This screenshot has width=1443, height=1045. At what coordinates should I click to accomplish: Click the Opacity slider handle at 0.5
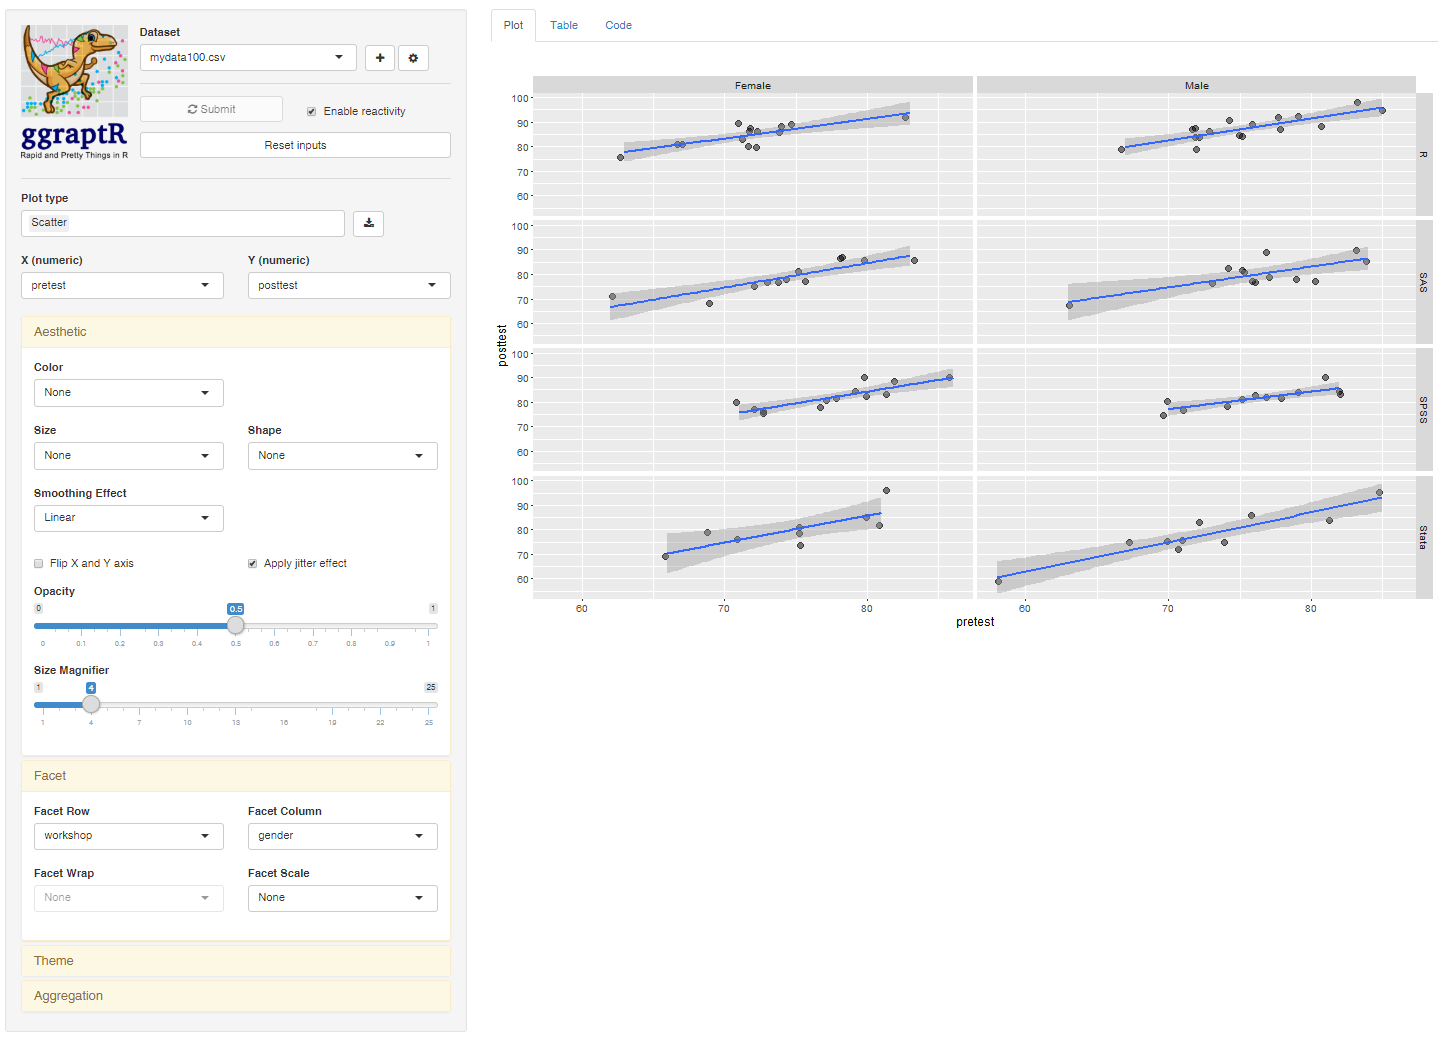(235, 625)
